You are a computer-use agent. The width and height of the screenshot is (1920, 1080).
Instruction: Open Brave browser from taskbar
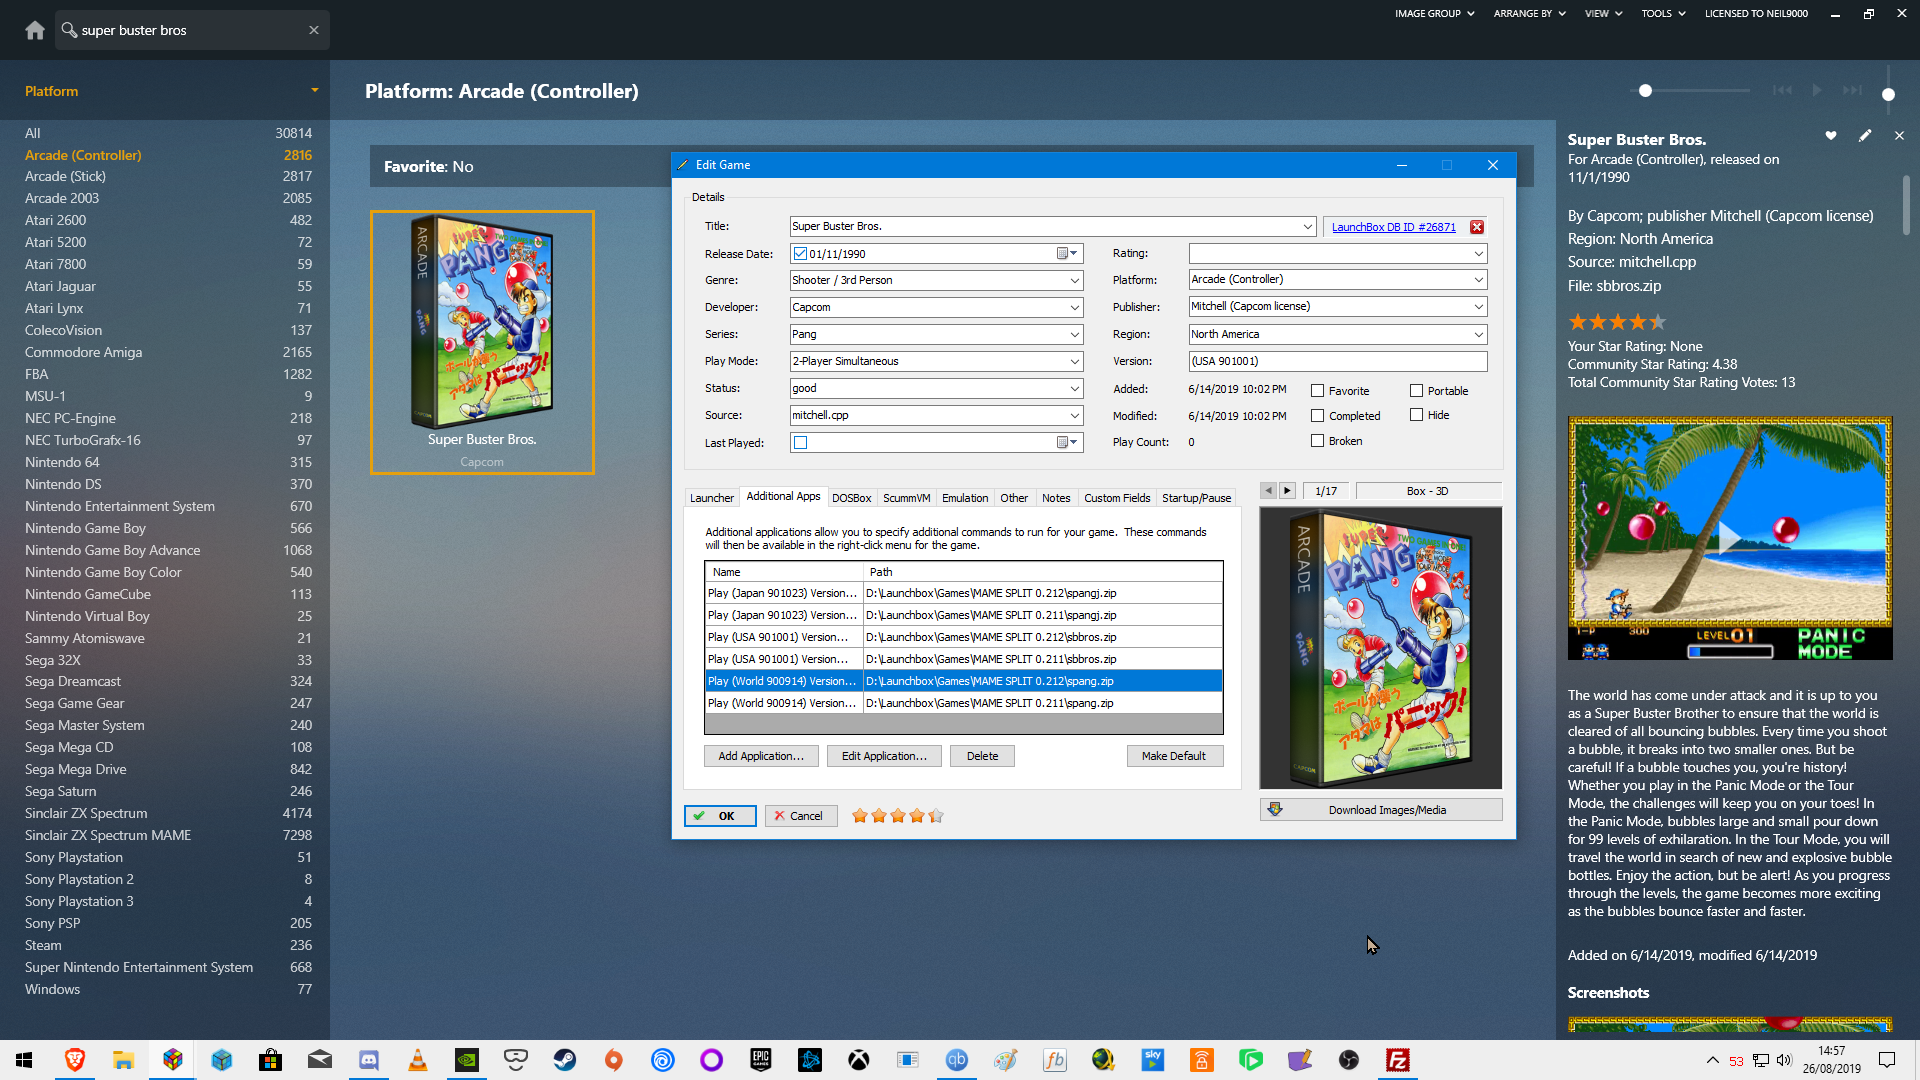(74, 1060)
